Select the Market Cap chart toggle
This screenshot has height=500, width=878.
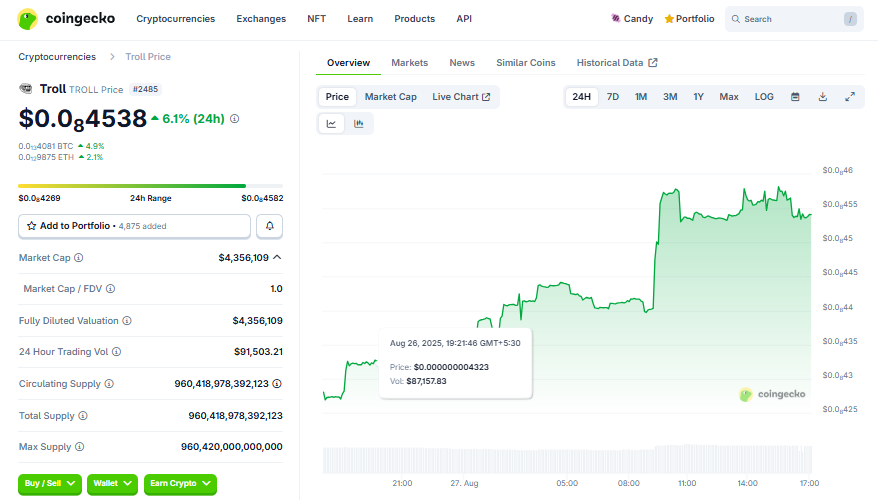click(x=391, y=97)
